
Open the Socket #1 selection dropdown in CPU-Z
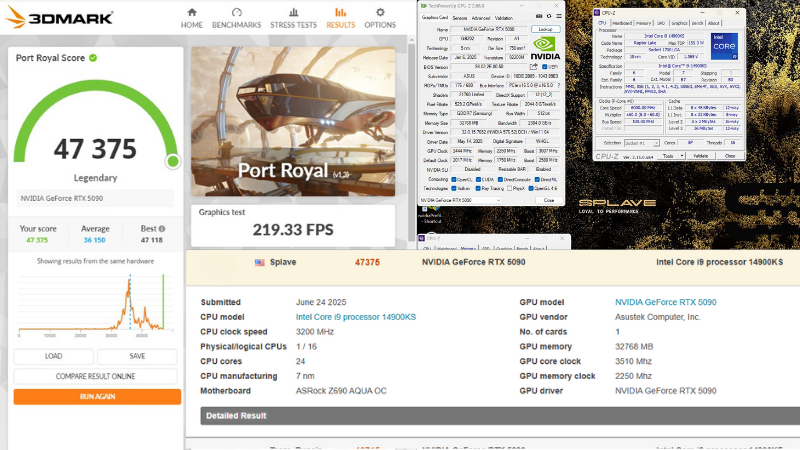(642, 143)
